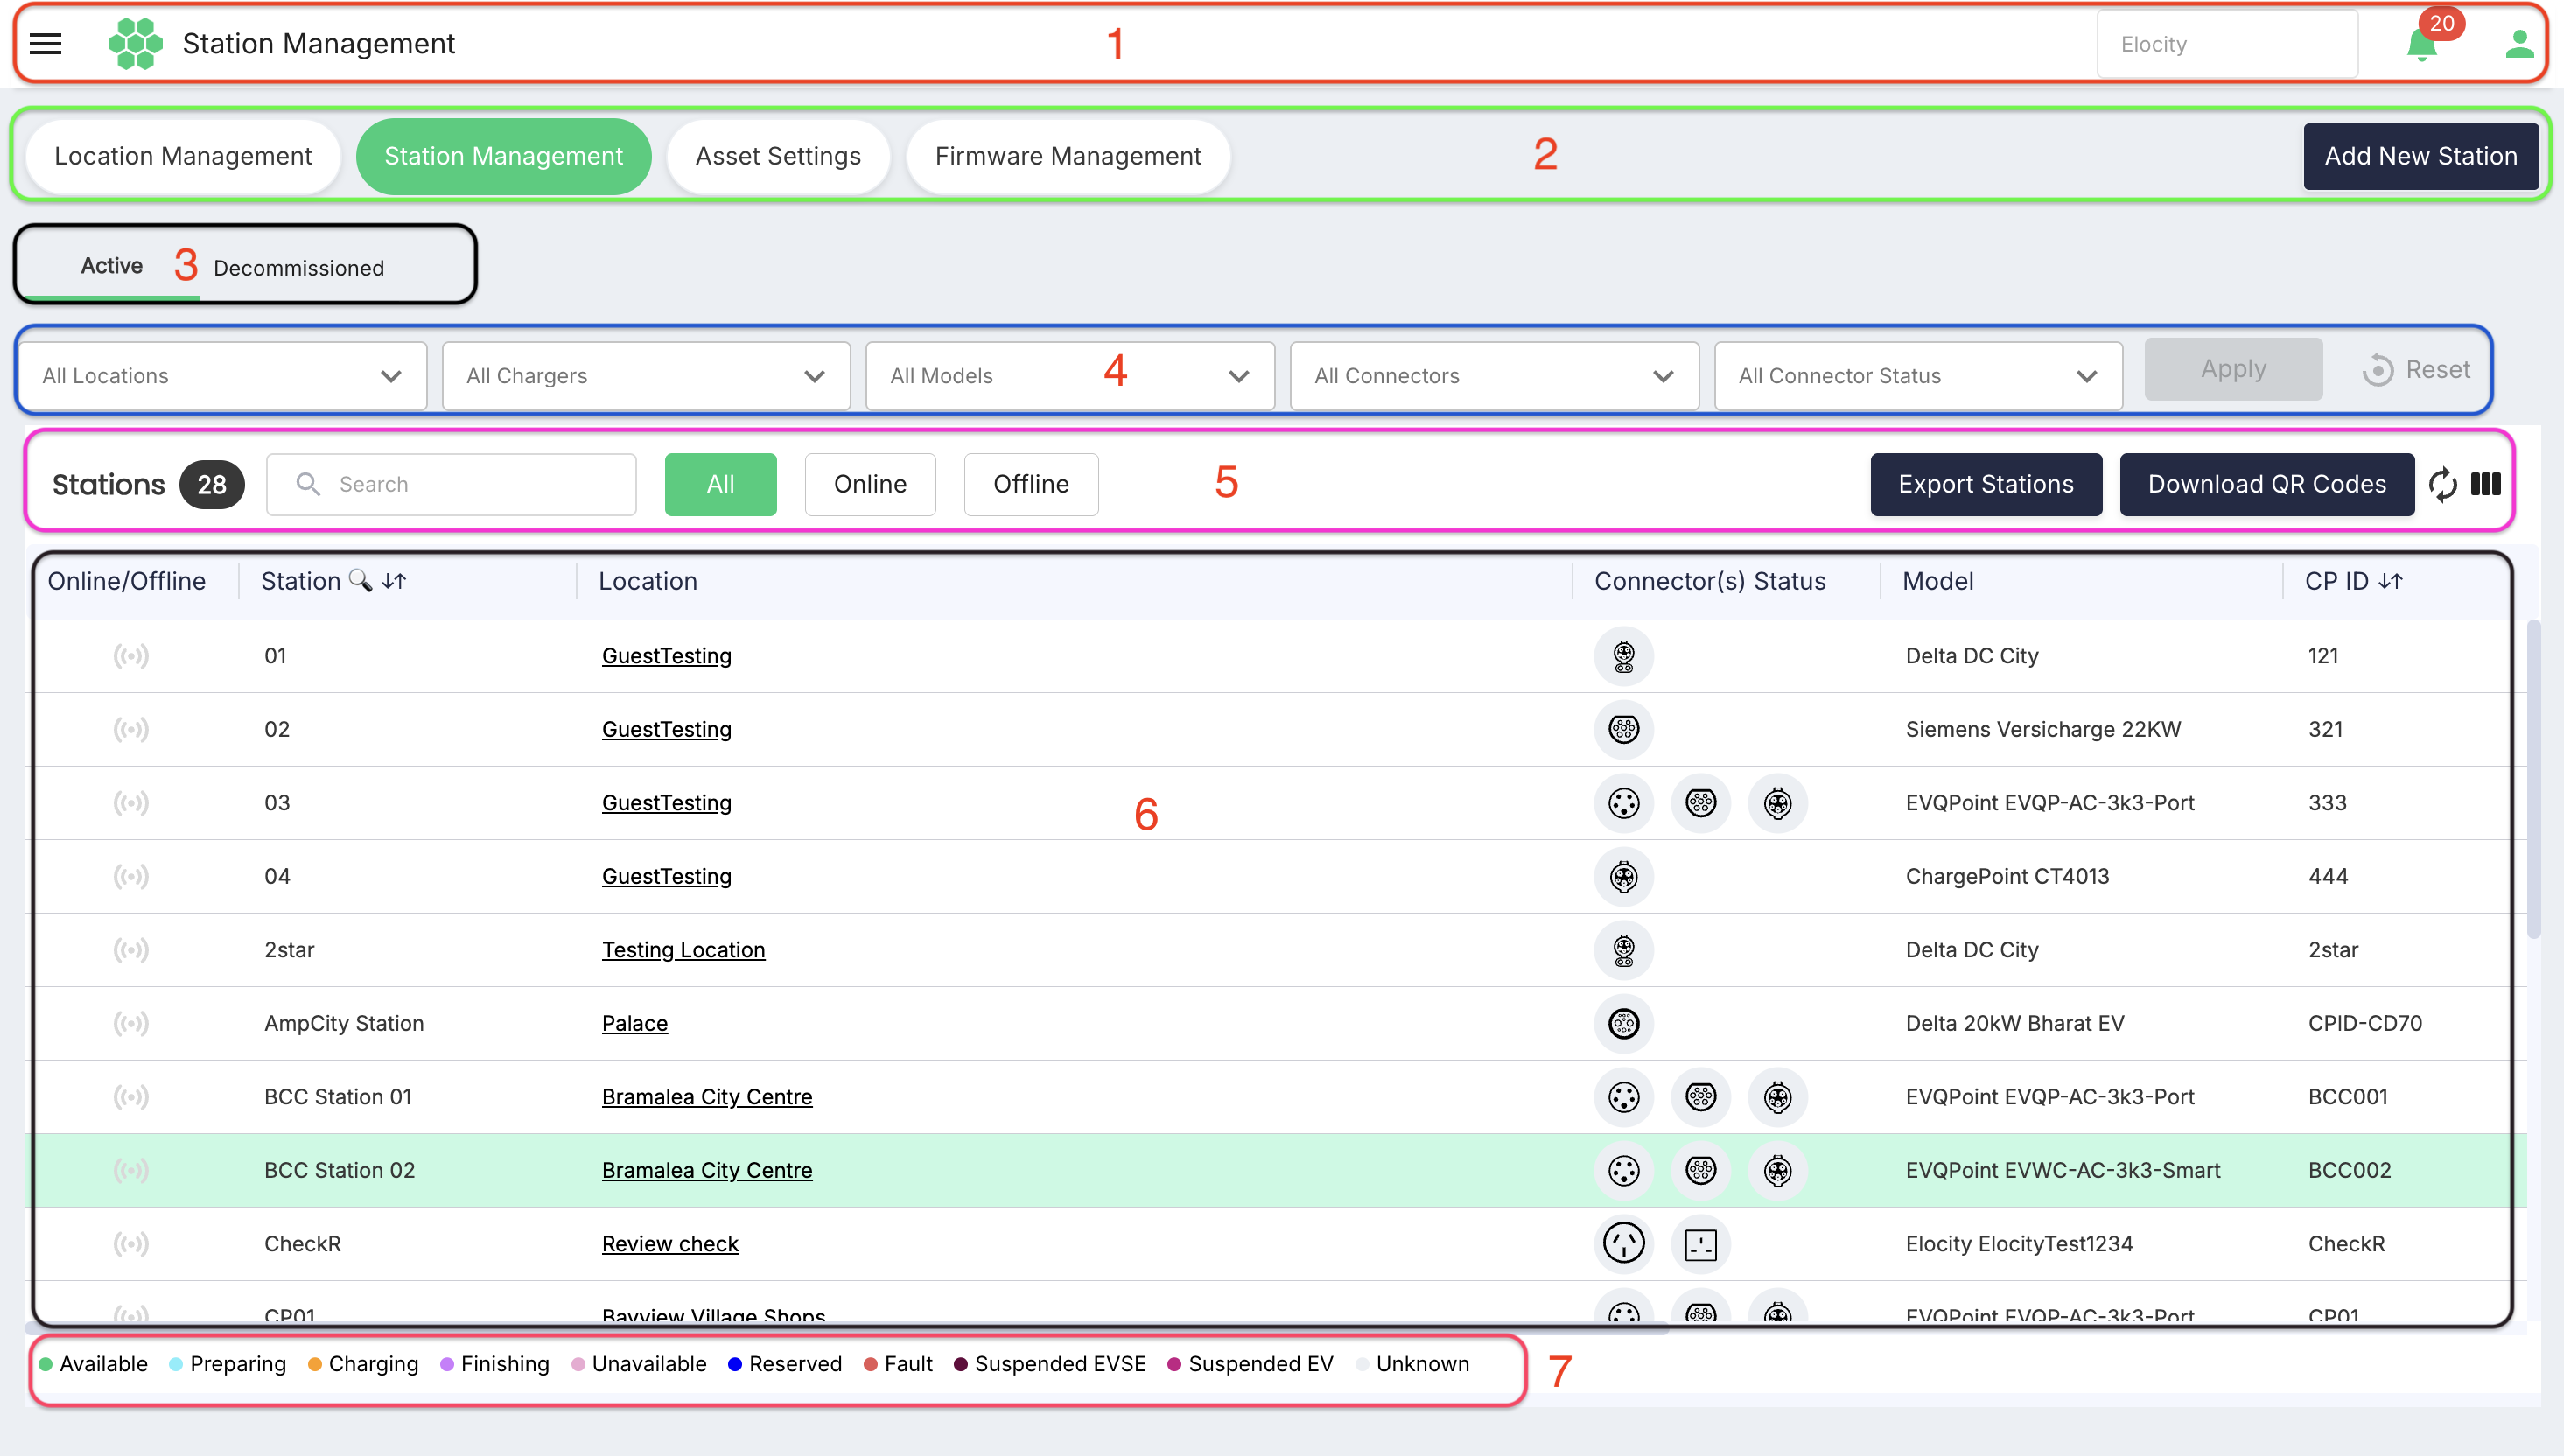Sort by CP ID arrows icon

coord(2391,580)
